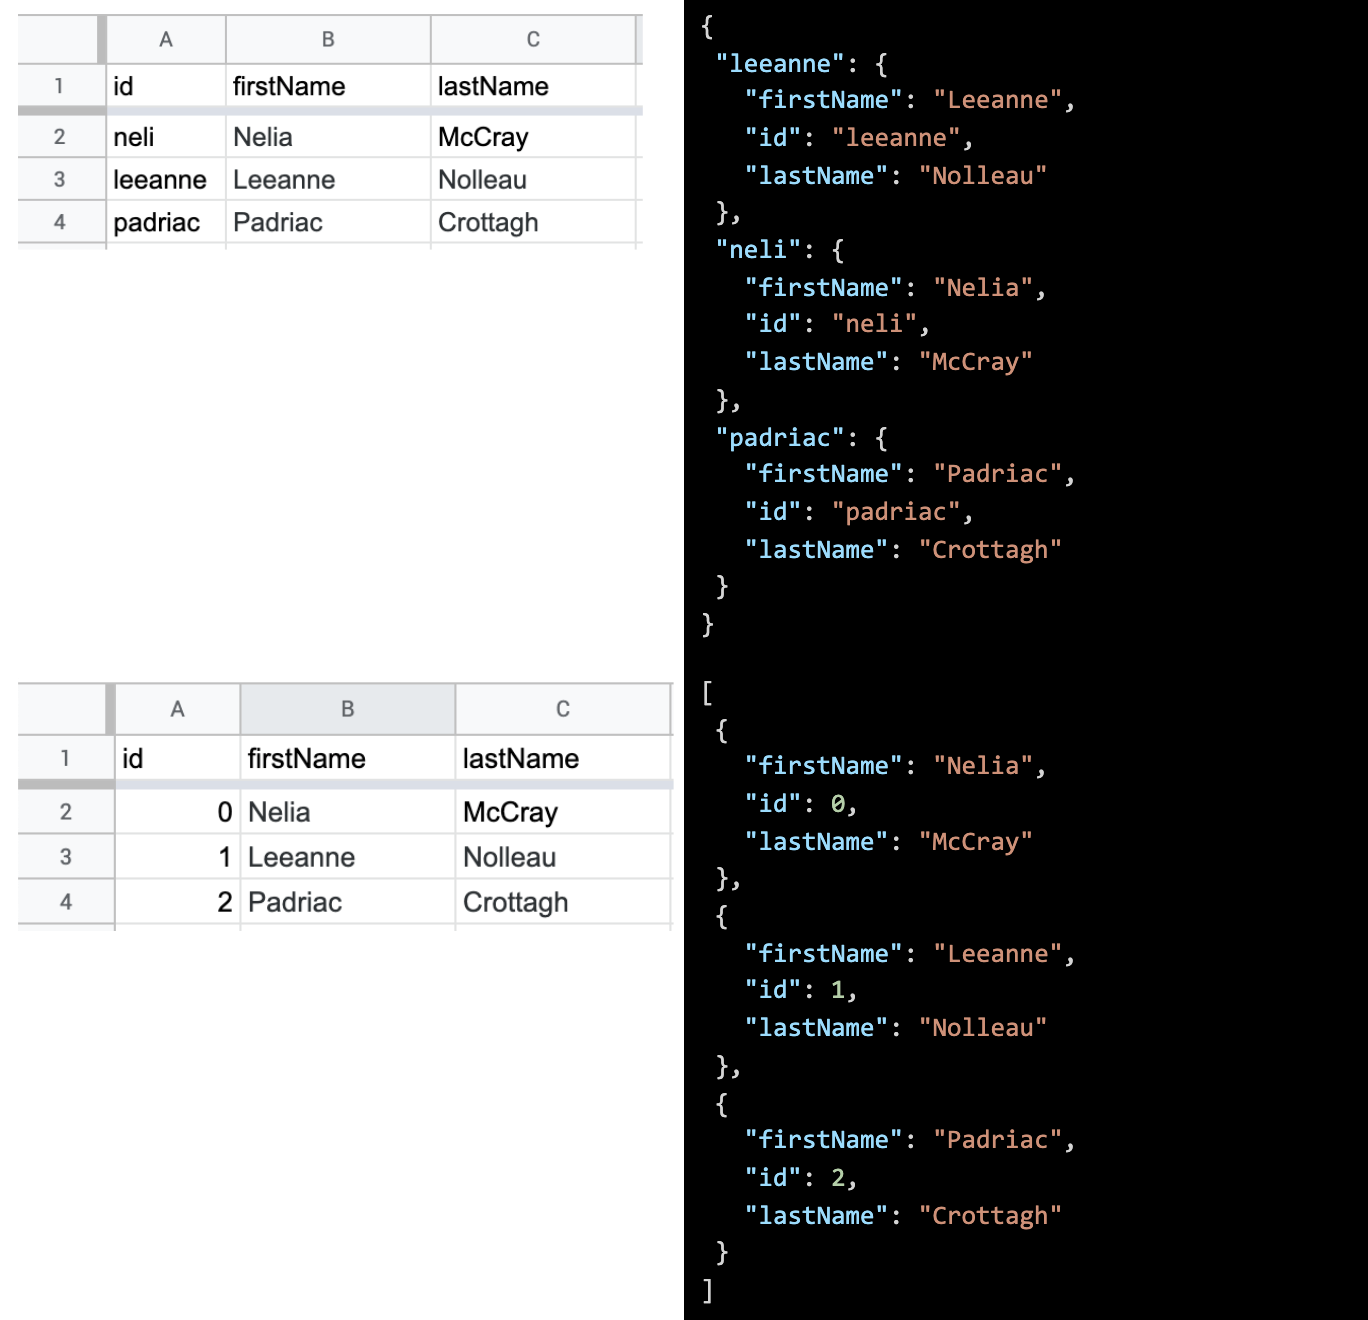Select column A header in top spreadsheet
This screenshot has height=1320, width=1368.
point(166,39)
